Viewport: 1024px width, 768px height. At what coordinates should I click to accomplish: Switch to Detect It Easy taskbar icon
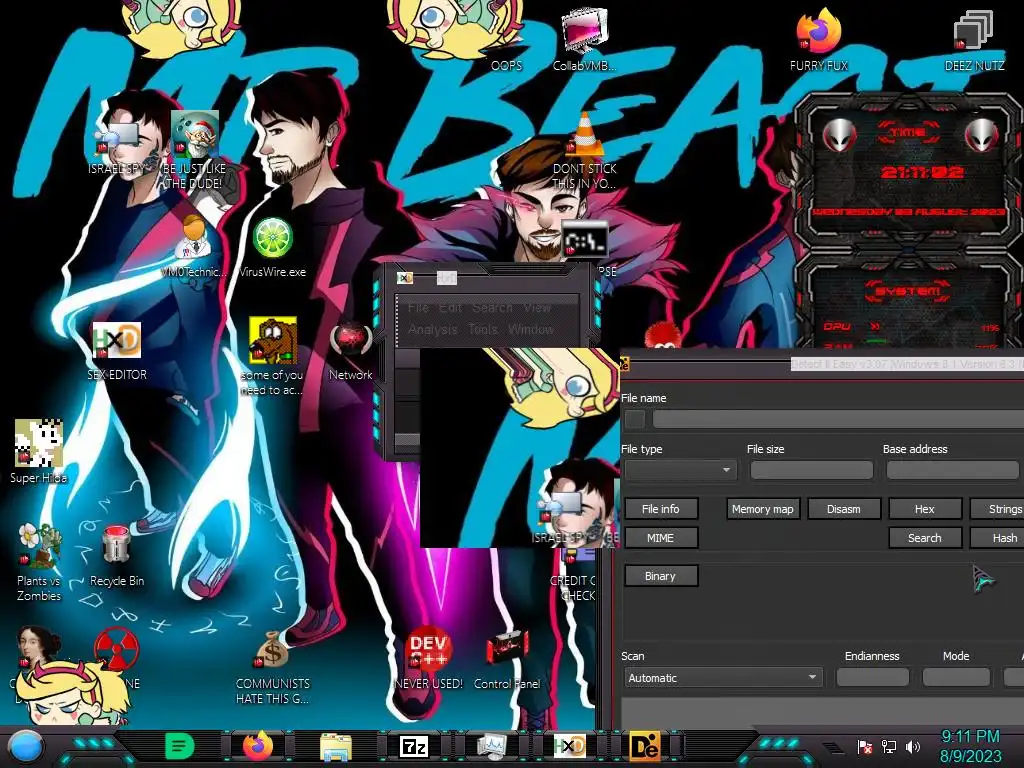coord(644,746)
